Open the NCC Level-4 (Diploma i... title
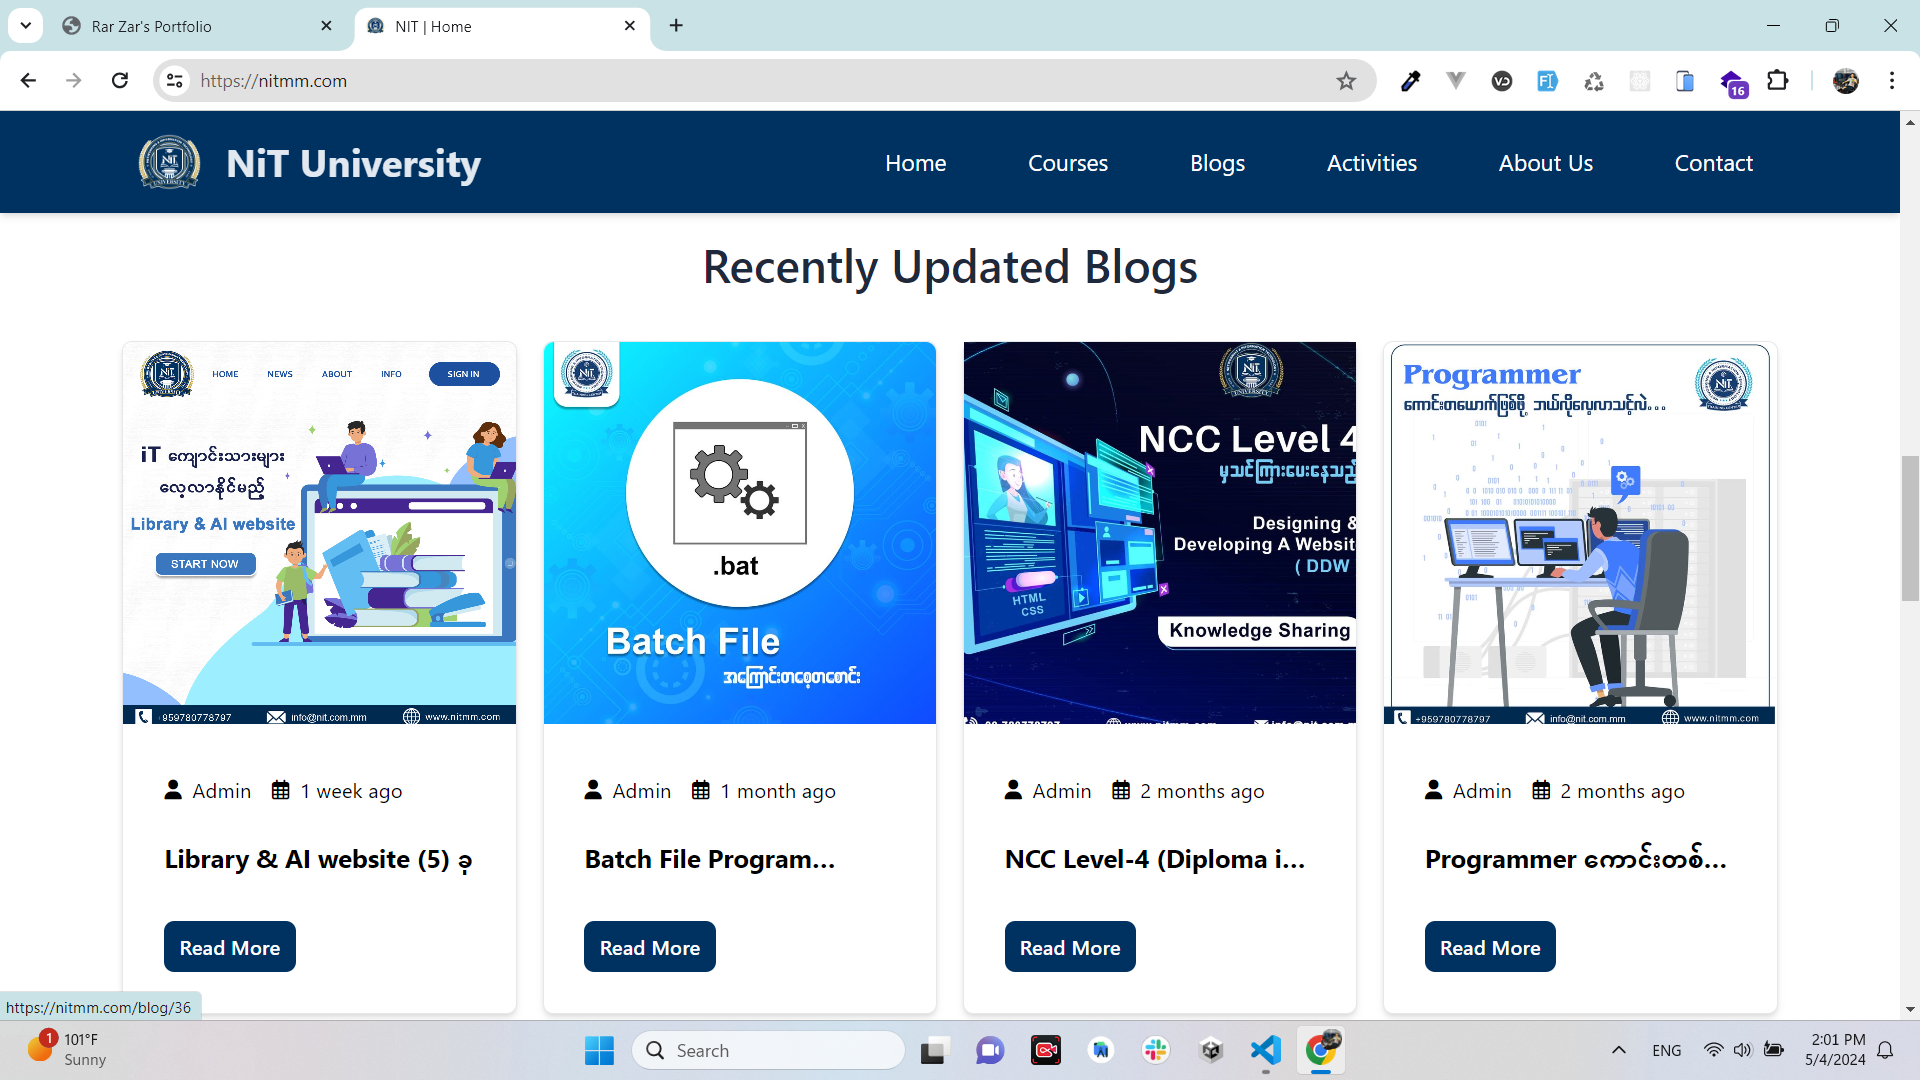Image resolution: width=1920 pixels, height=1080 pixels. [1154, 860]
